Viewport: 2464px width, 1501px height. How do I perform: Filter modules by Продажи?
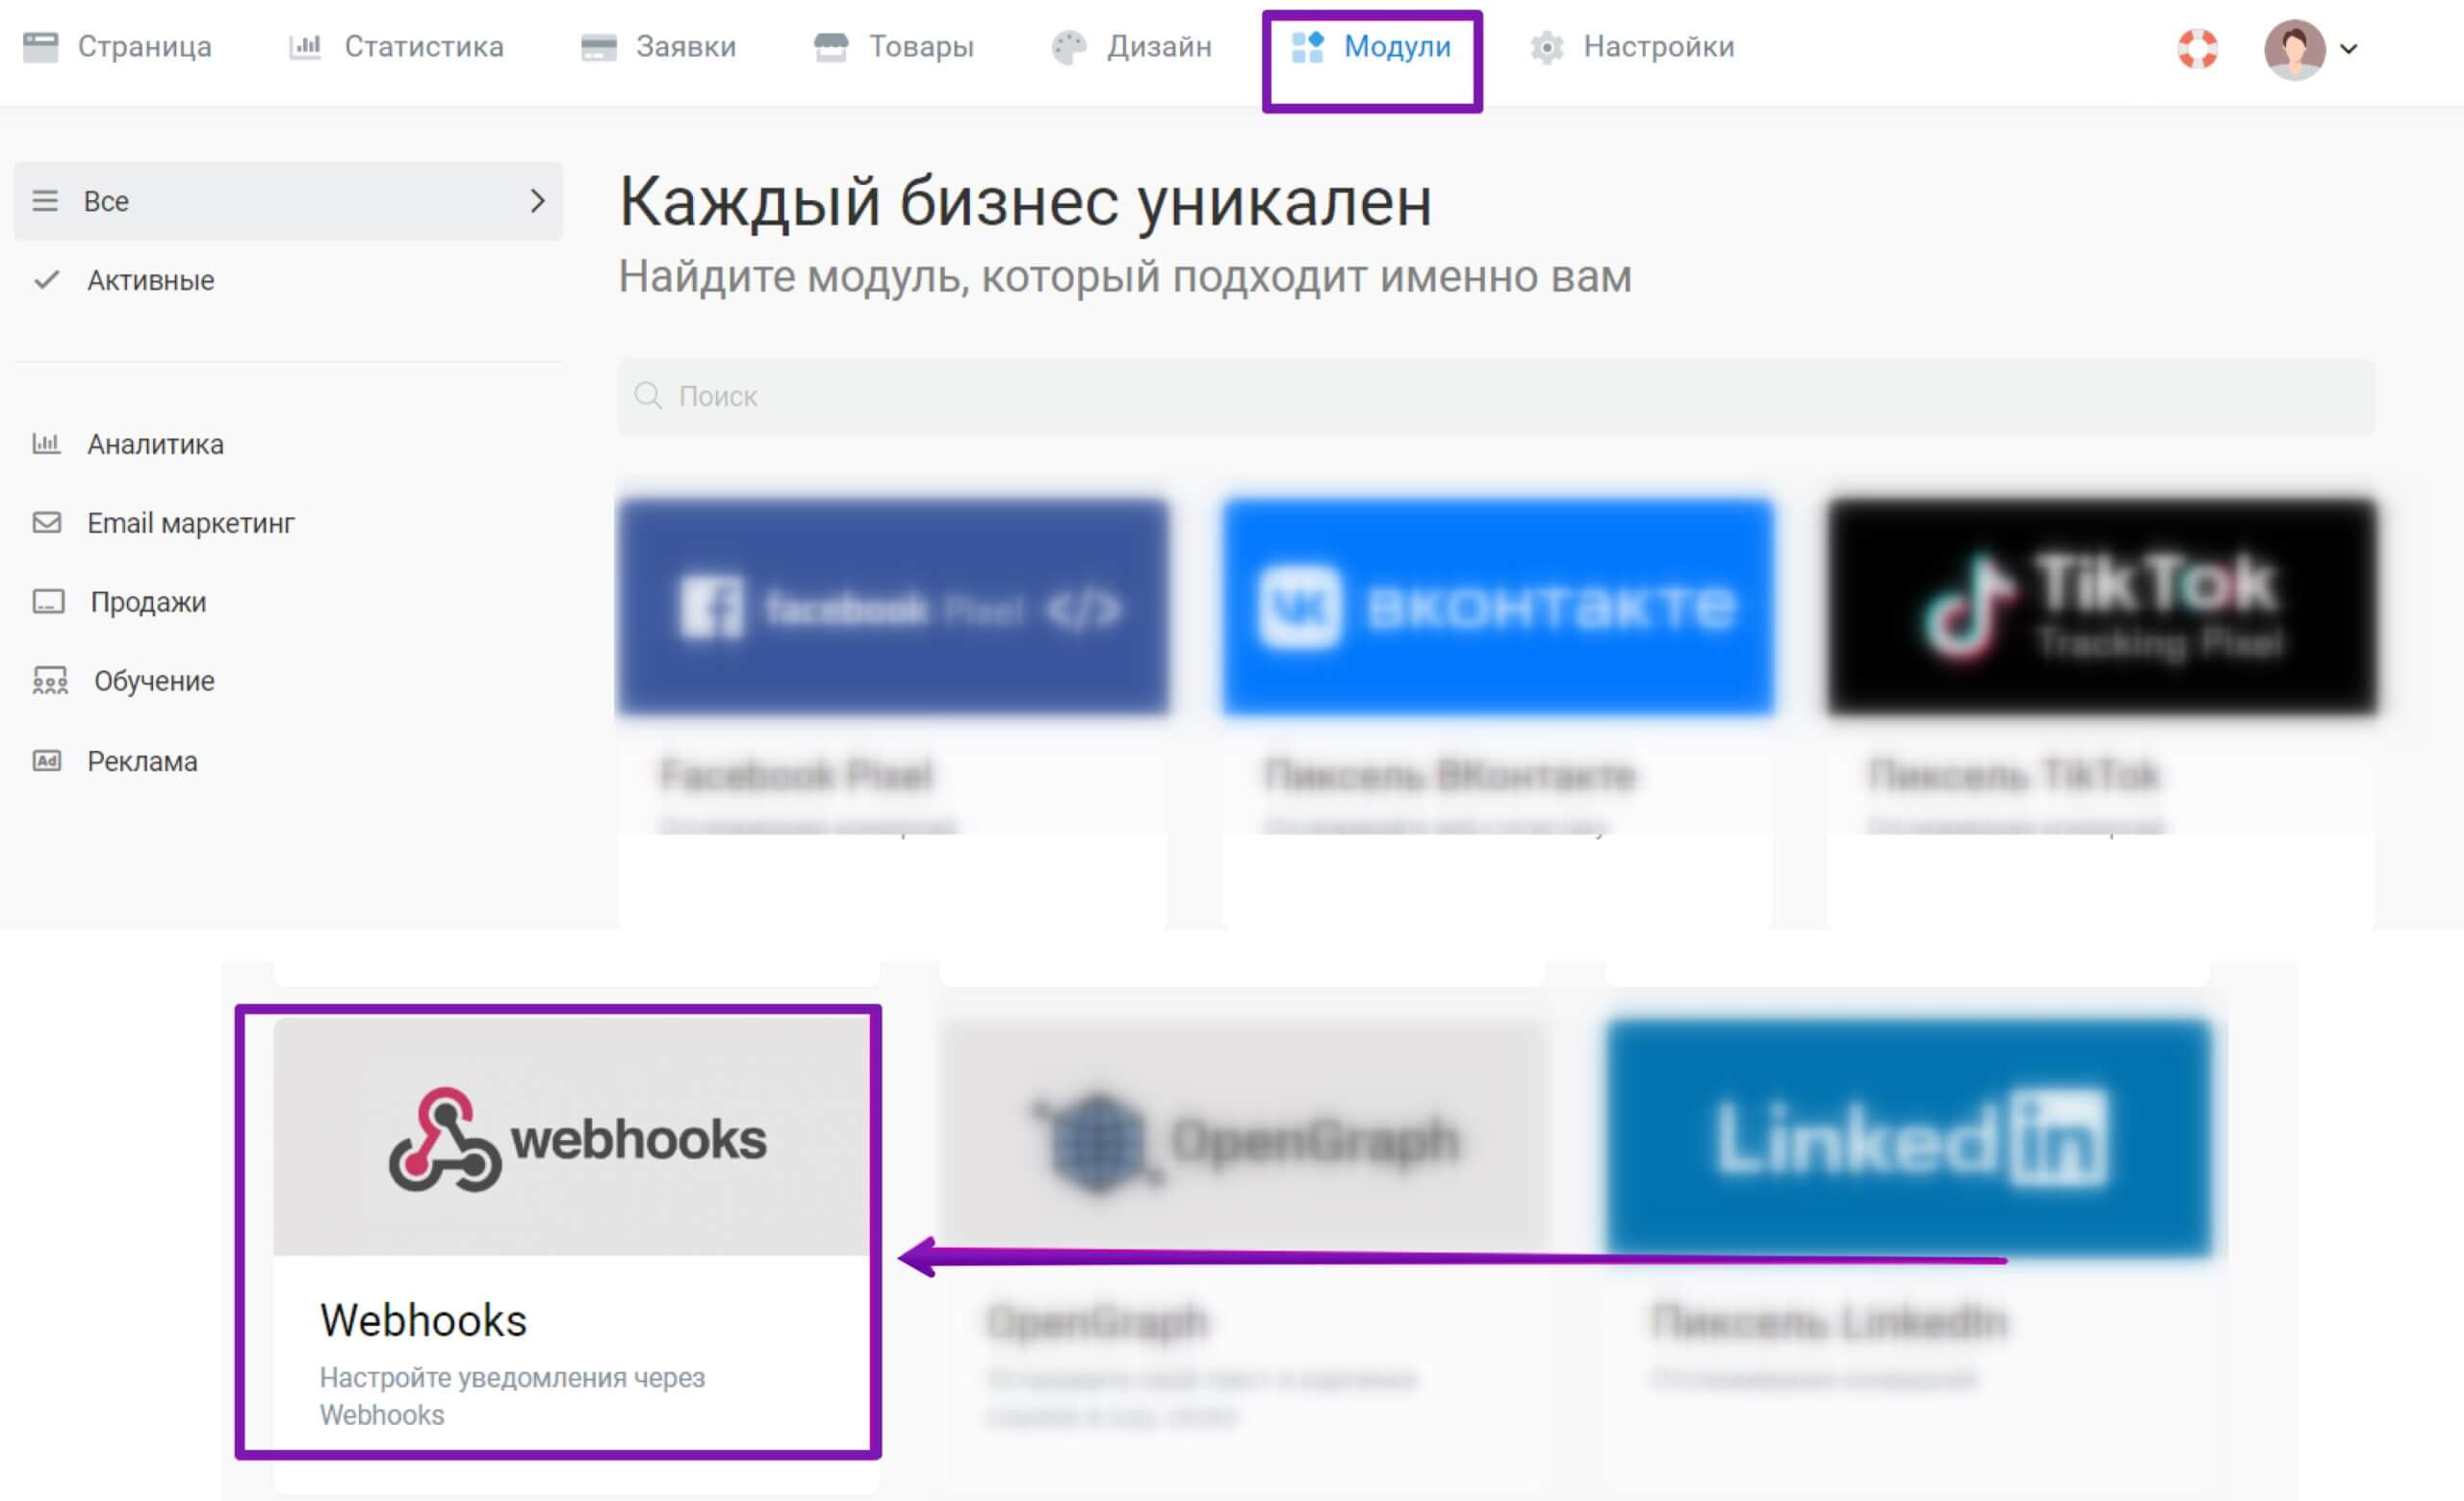point(148,602)
